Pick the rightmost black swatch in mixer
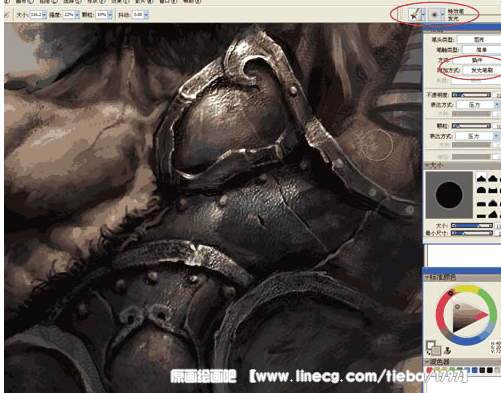Viewport: 501px width, 393px height. [x=490, y=370]
